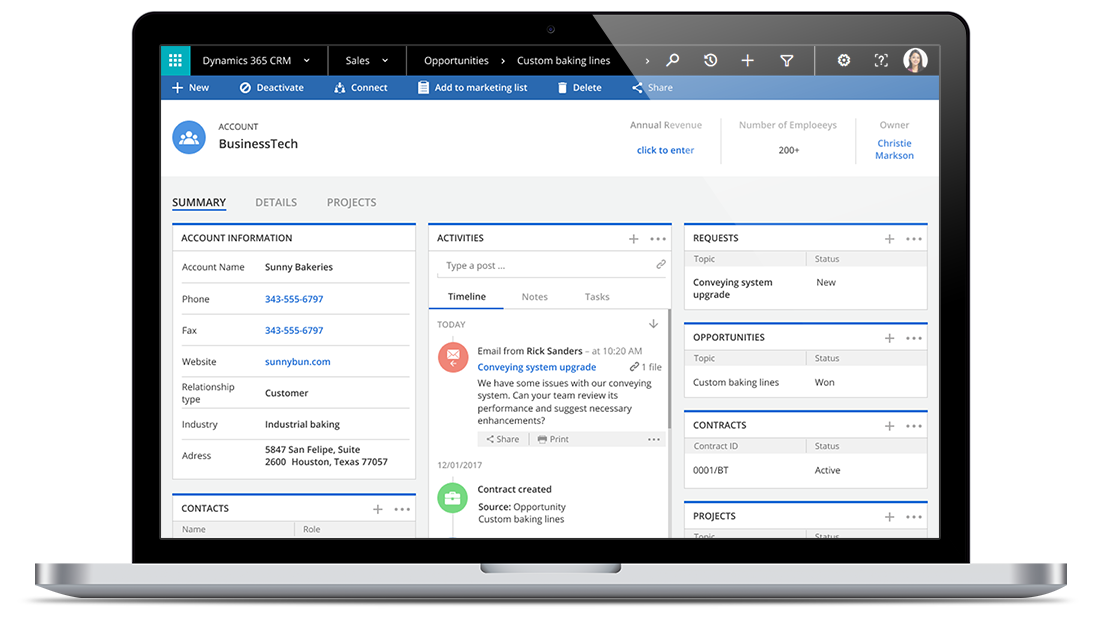
Task: Add a new contact with plus icon
Action: tap(378, 509)
